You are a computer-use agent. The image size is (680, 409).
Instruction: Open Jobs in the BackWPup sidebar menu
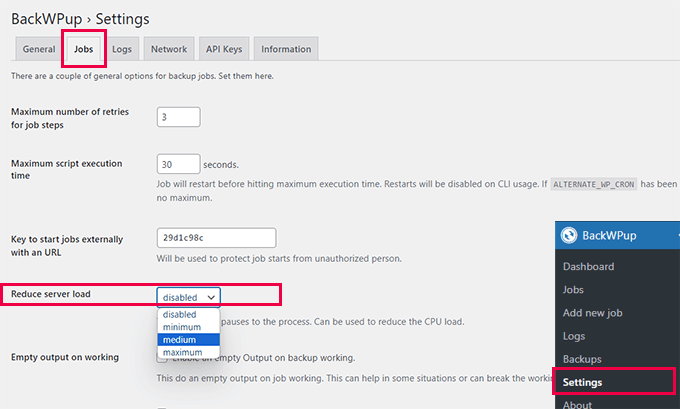point(573,289)
